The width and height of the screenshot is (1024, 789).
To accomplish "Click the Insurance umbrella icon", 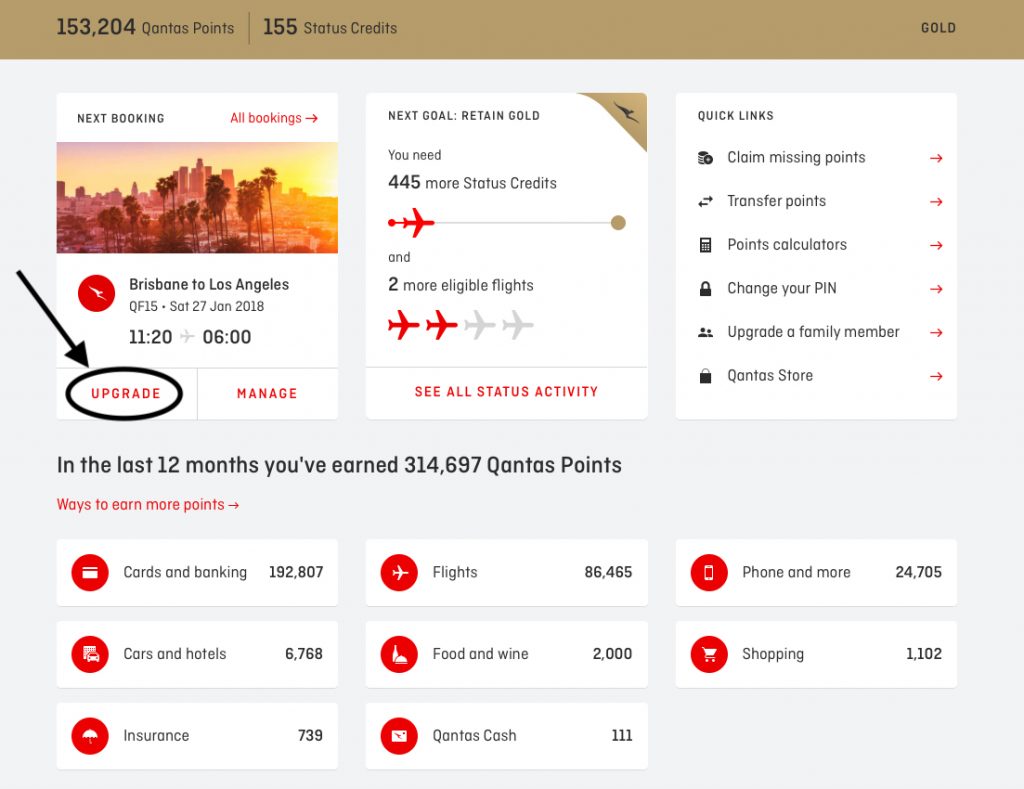I will (x=90, y=736).
